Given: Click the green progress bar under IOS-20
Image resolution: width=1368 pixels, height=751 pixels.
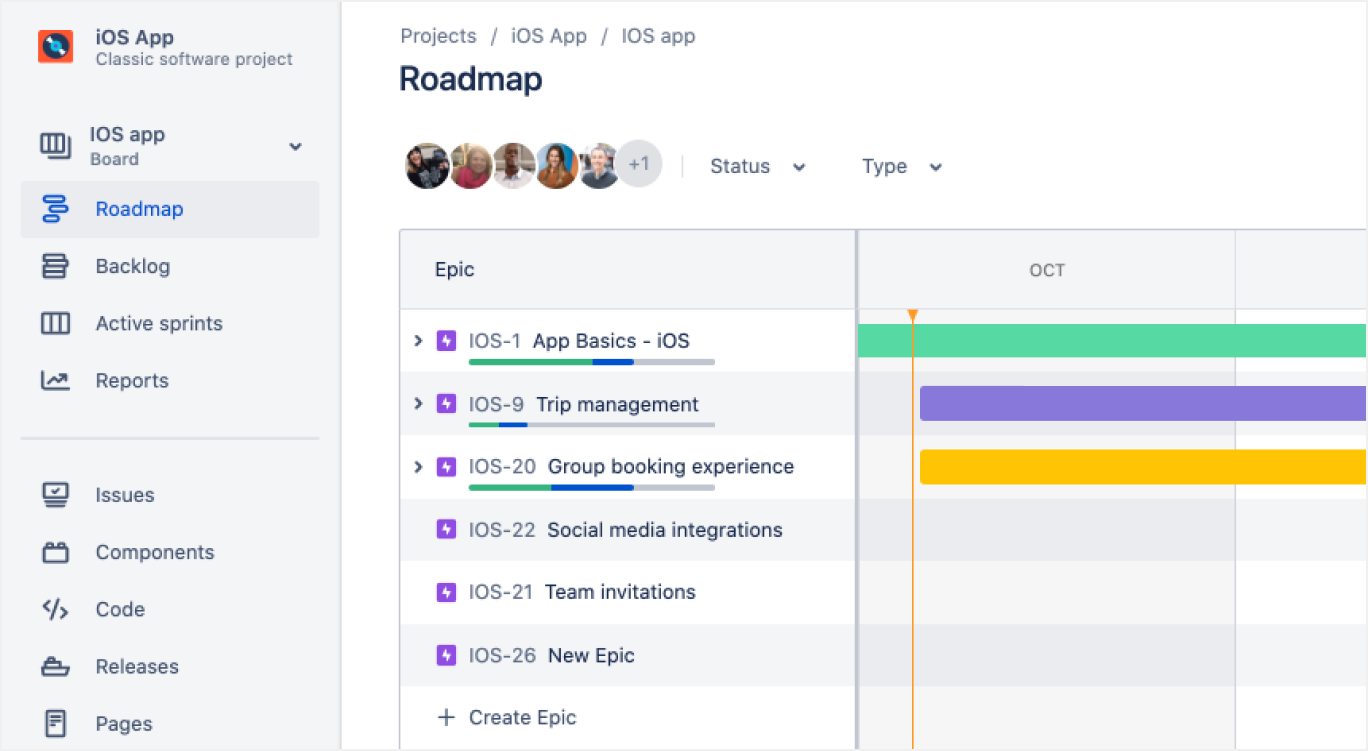Looking at the screenshot, I should point(510,488).
